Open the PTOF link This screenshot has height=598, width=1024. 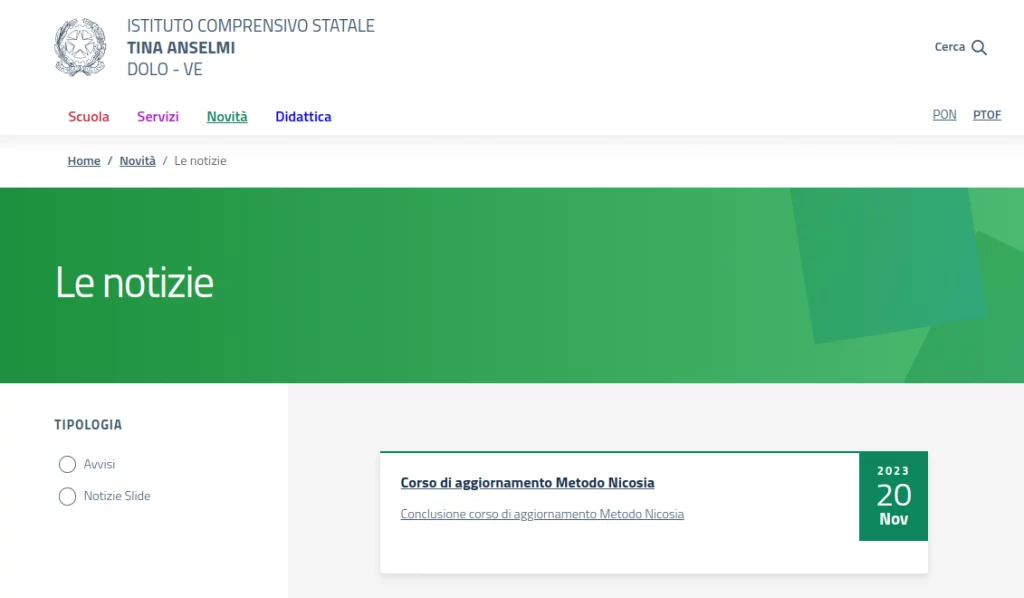tap(987, 115)
